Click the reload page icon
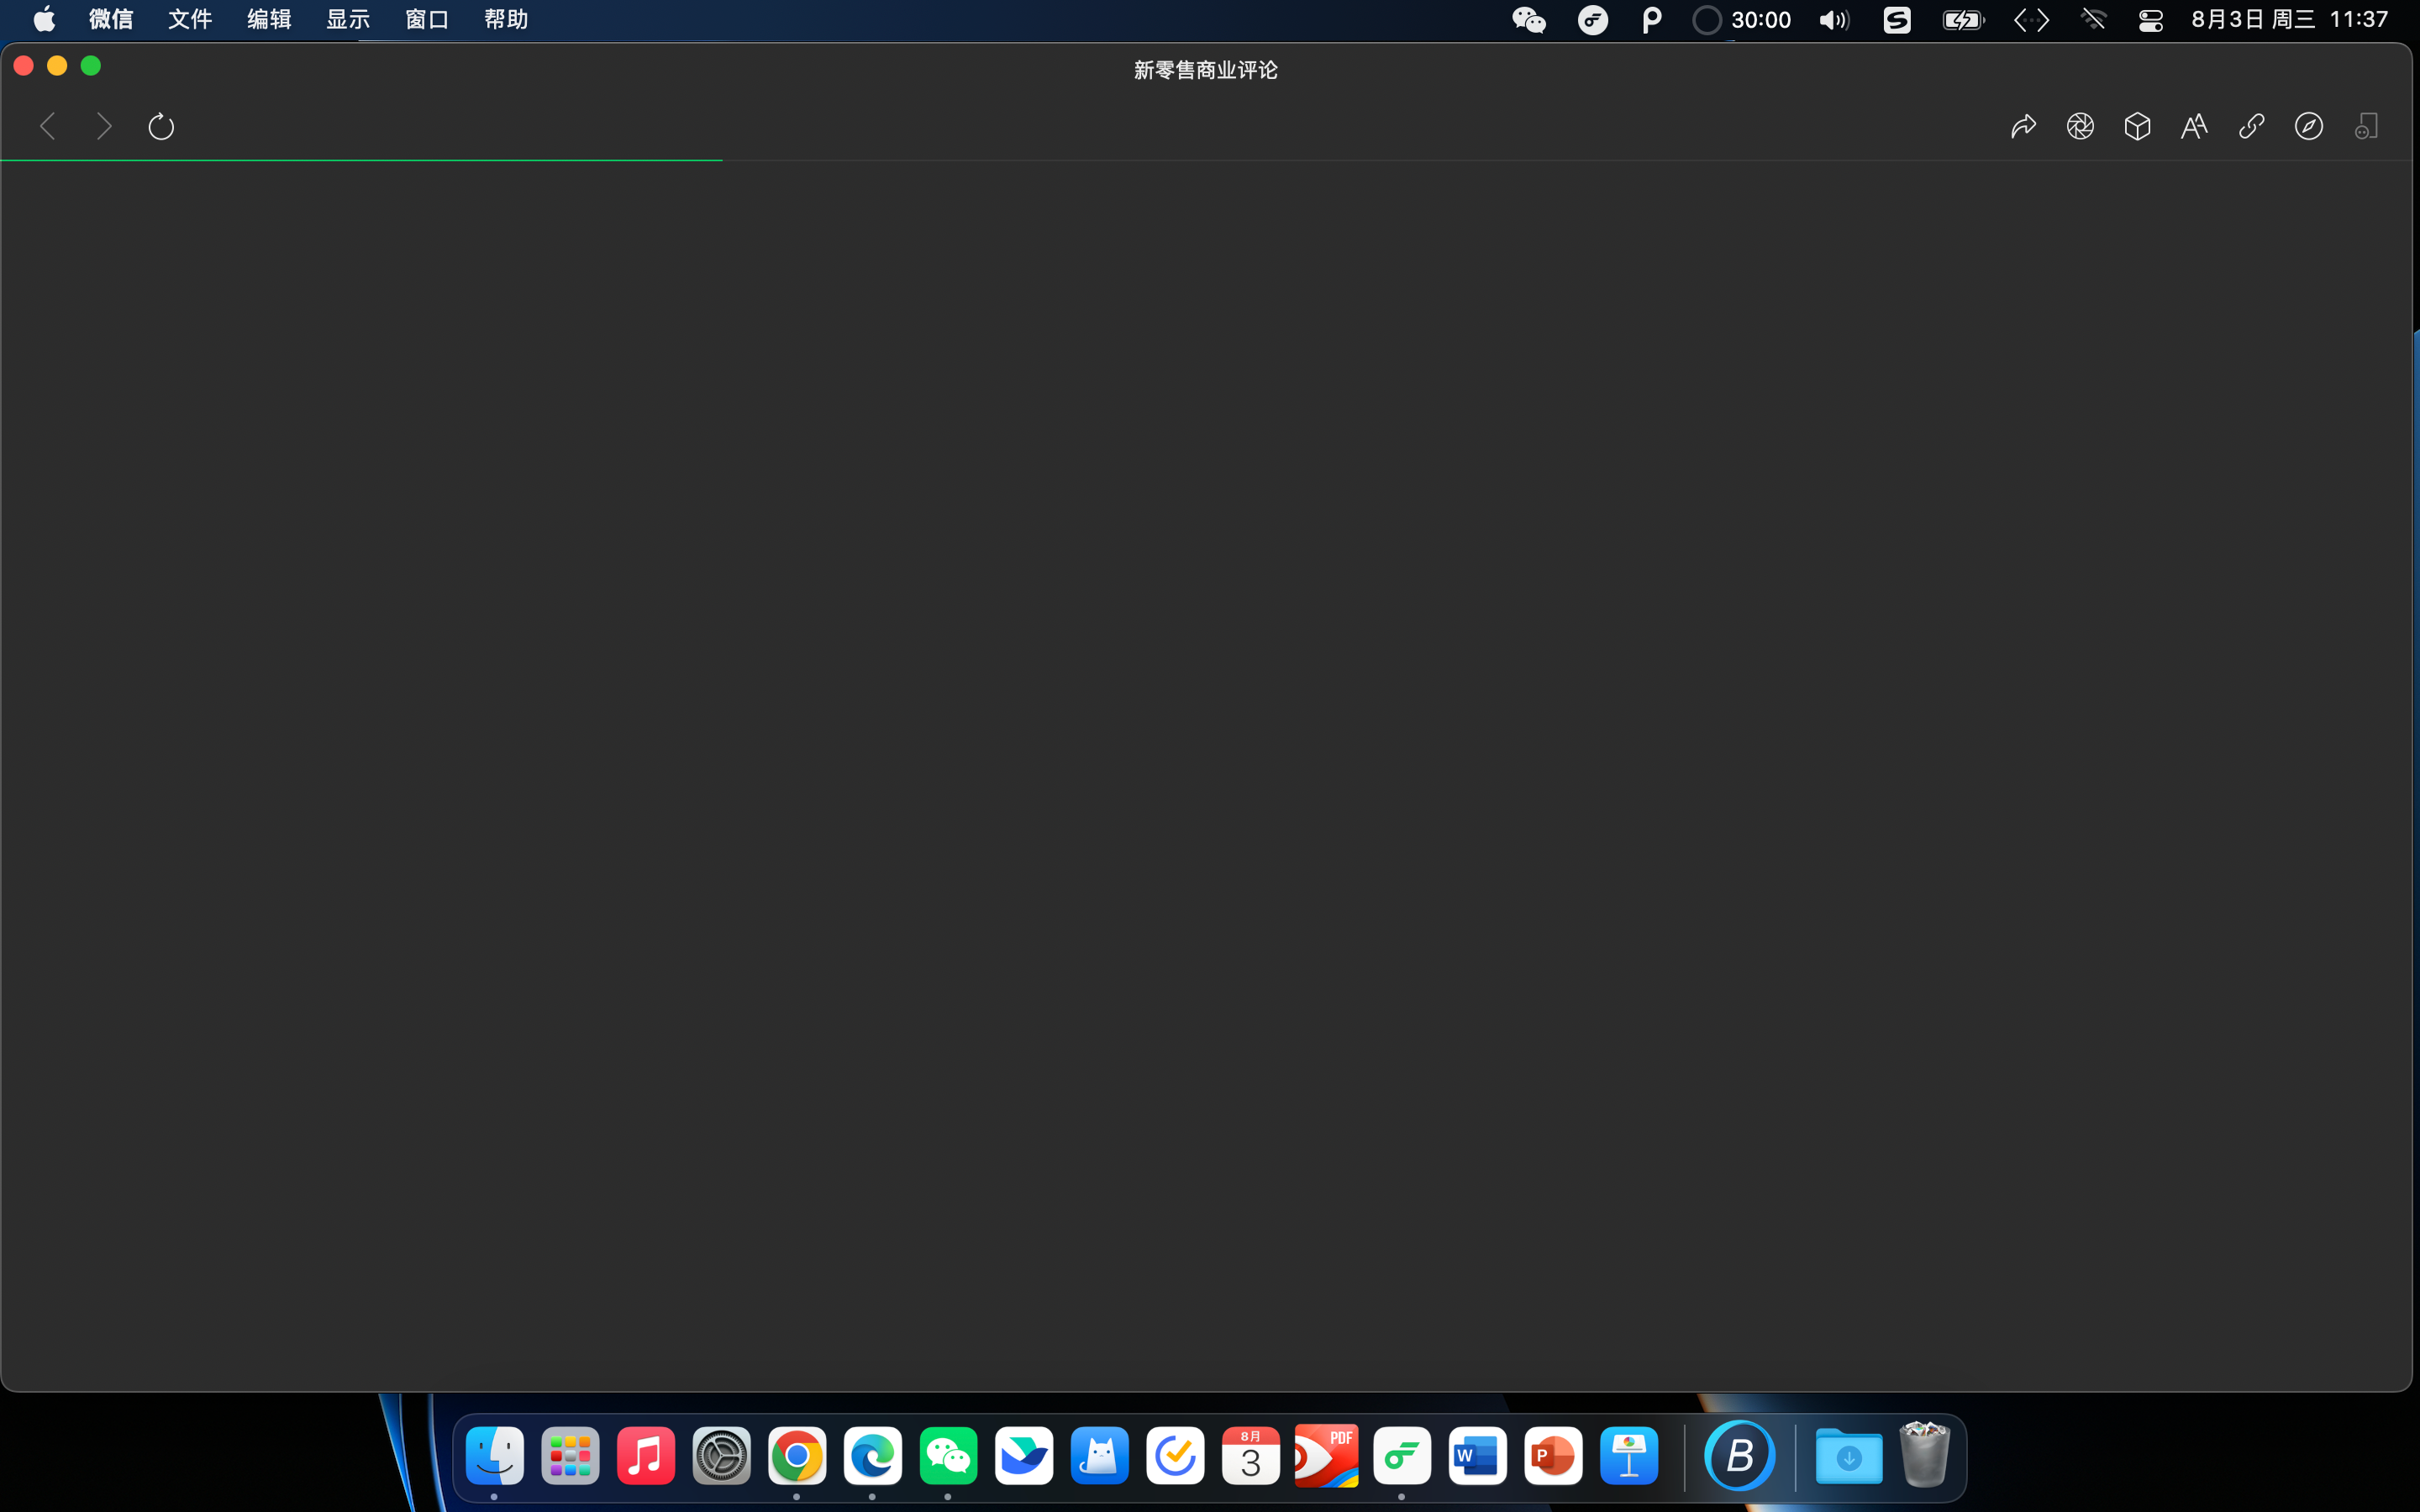Screen dimensions: 2420x1512 click(161, 127)
